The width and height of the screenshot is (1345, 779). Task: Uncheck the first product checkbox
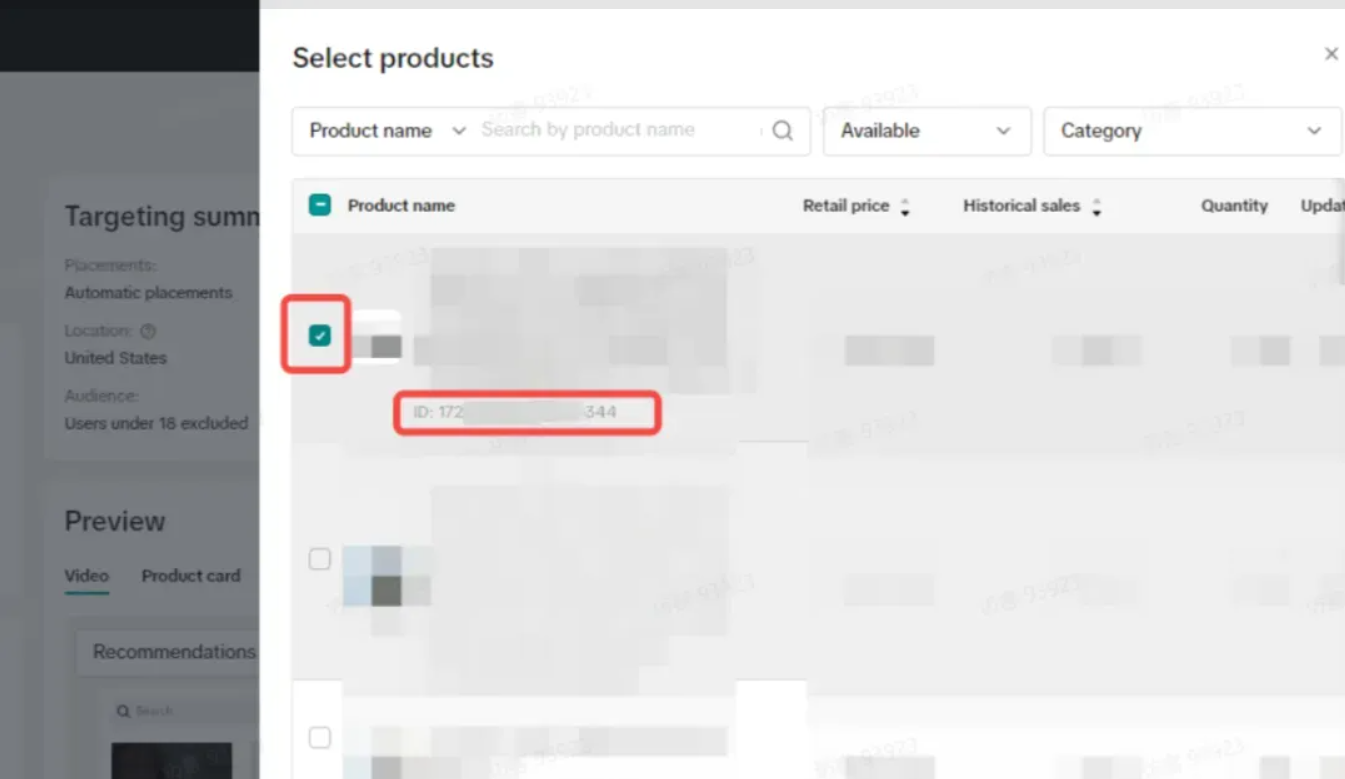tap(320, 336)
